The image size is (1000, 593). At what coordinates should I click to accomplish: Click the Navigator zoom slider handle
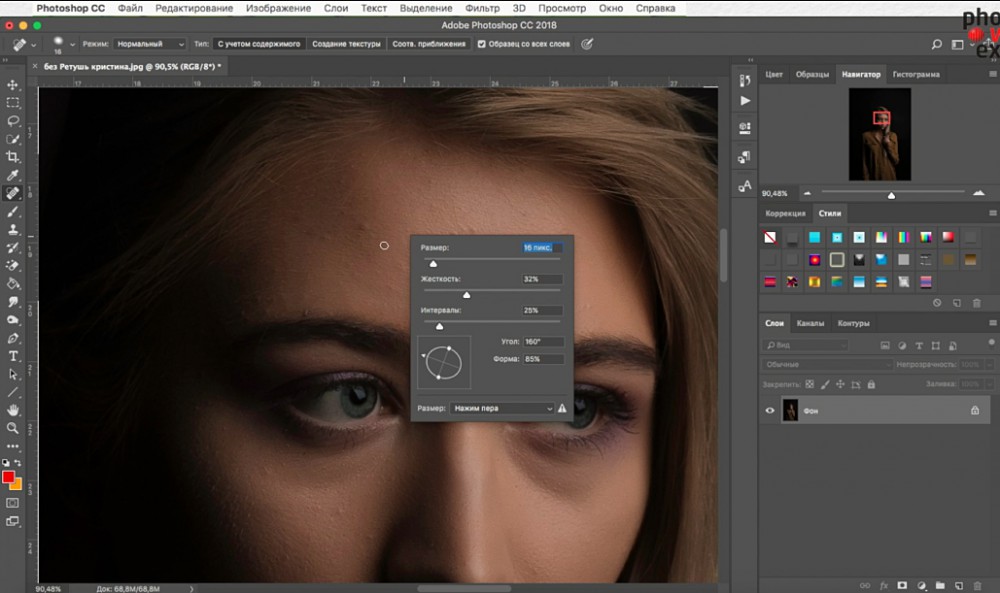pos(892,195)
